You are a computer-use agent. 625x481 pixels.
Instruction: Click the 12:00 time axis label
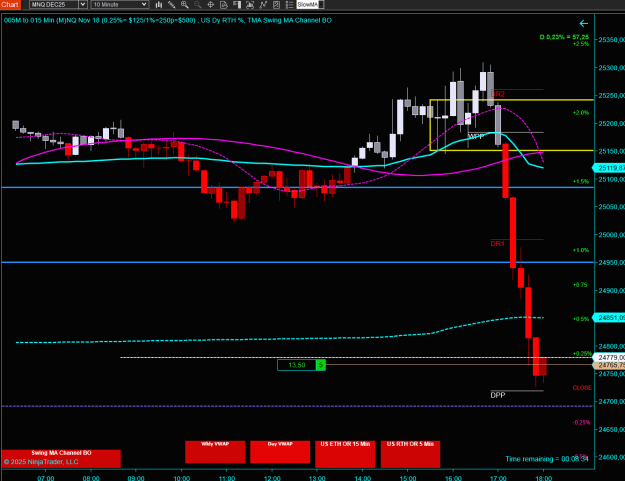coord(272,478)
